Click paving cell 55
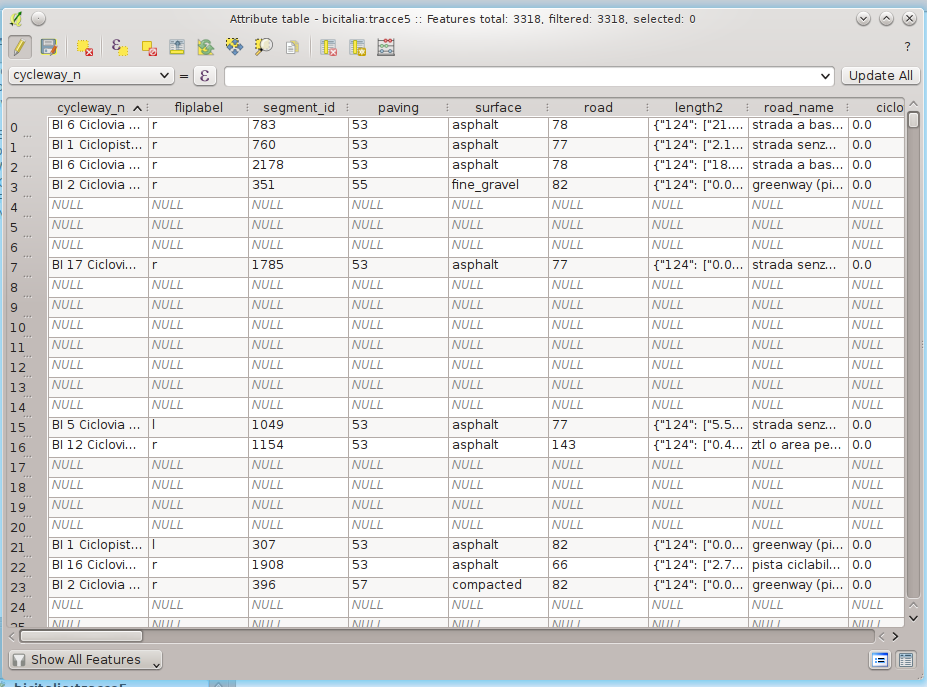This screenshot has width=927, height=687. [x=398, y=185]
